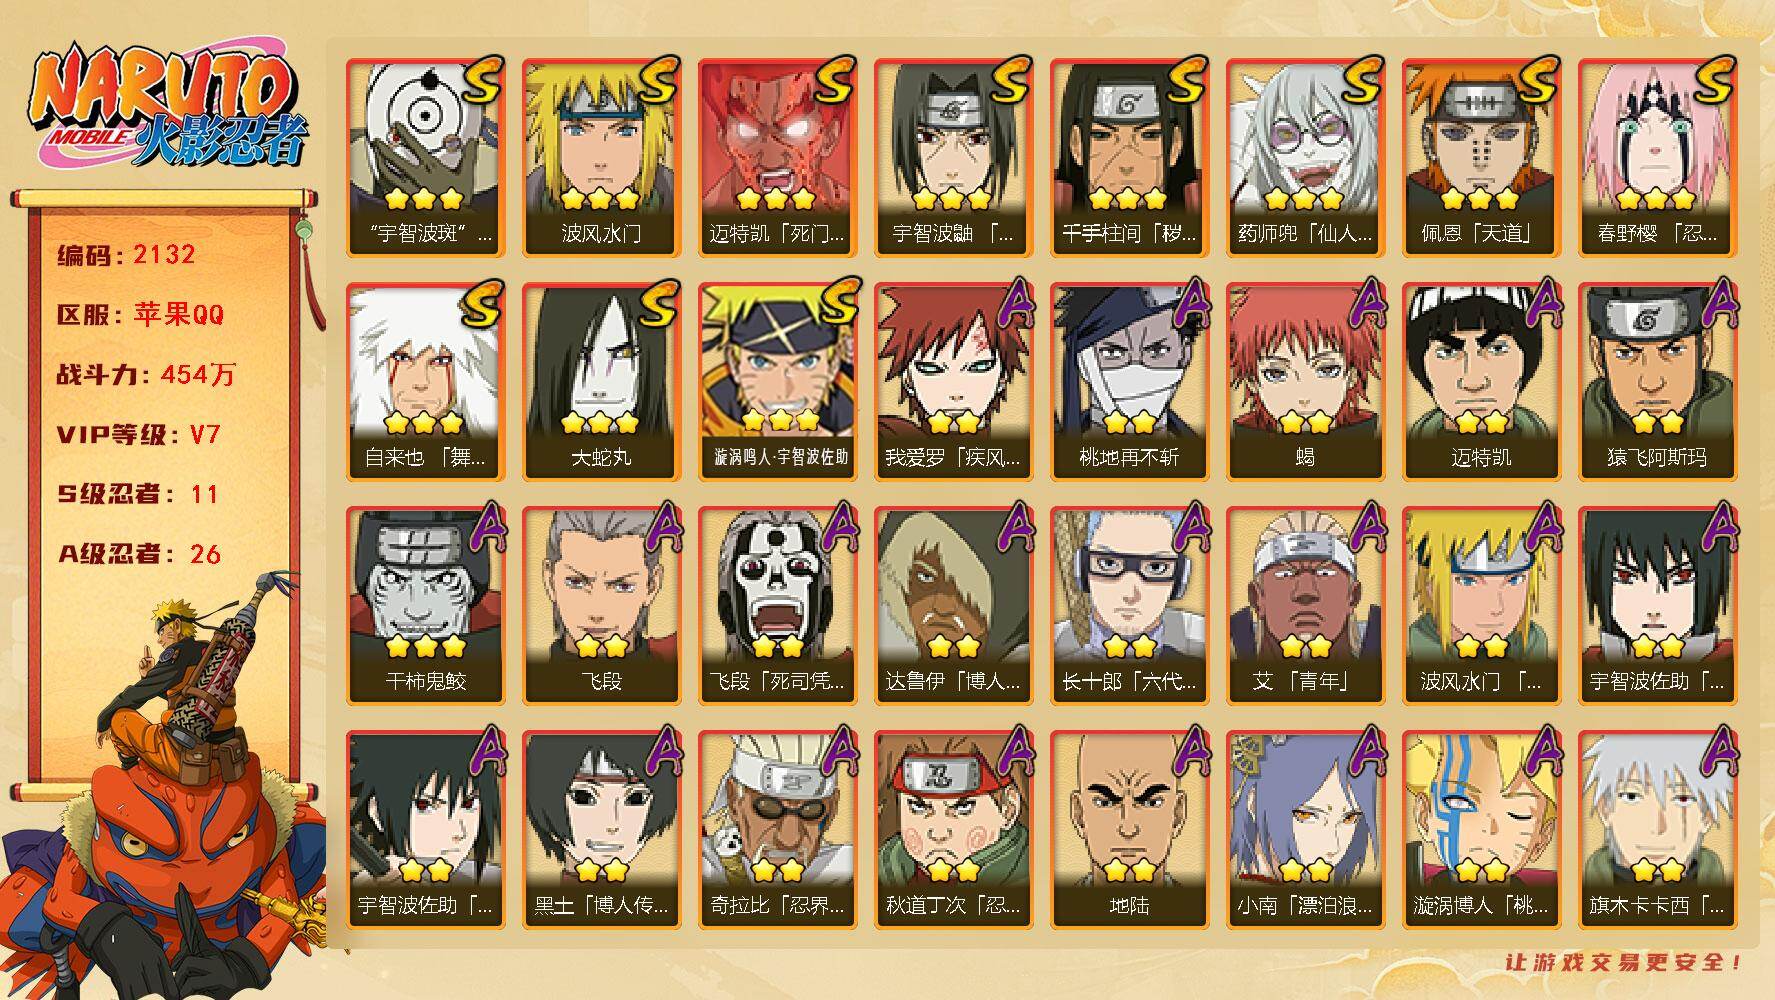Image resolution: width=1775 pixels, height=1000 pixels.
Task: Select the 波风水门 S-rank ninja card
Action: tap(601, 158)
